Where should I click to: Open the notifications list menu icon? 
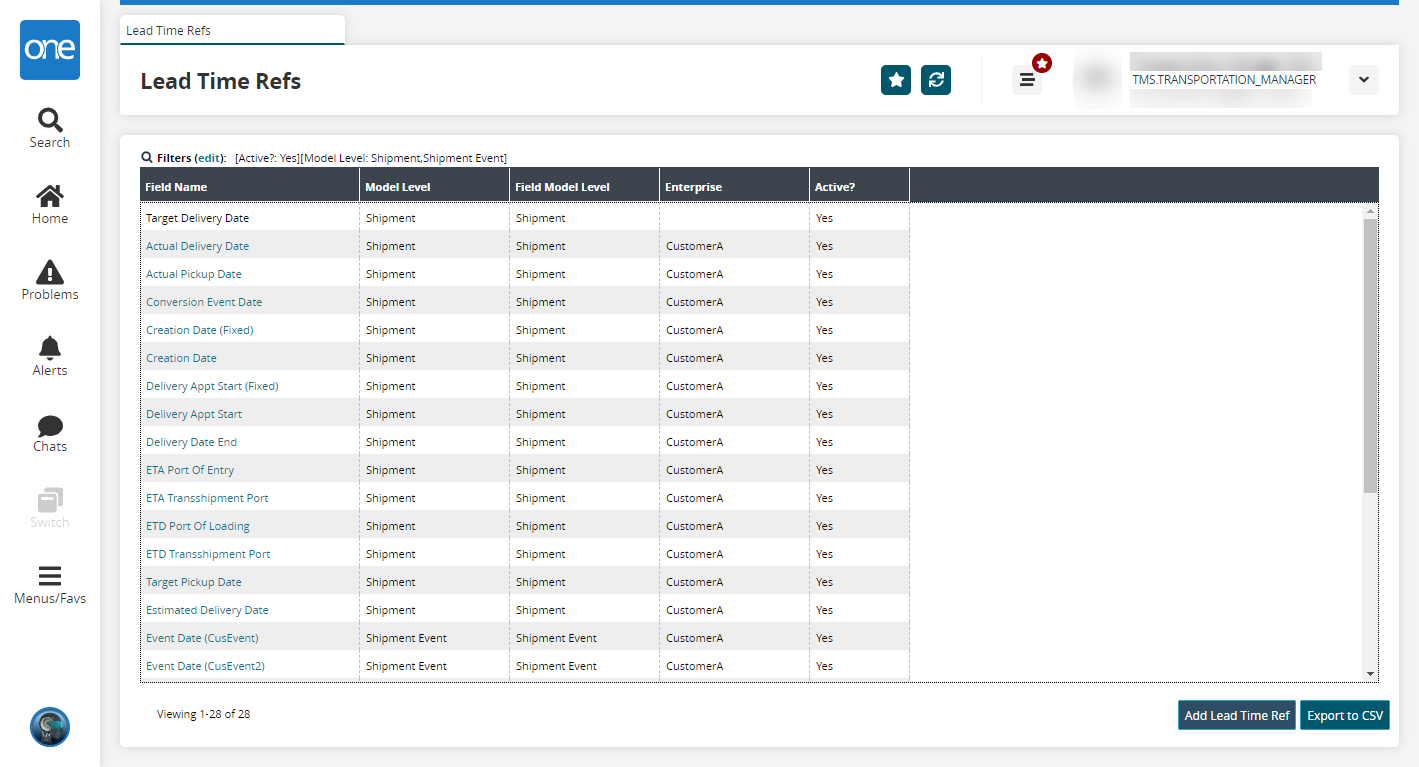click(x=1027, y=80)
